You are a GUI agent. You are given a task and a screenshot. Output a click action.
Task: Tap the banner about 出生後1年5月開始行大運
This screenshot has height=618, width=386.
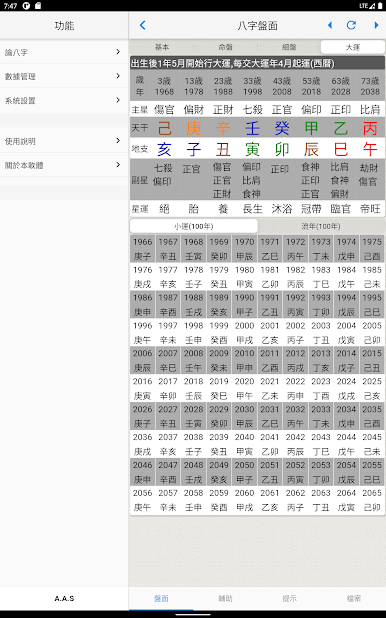point(257,63)
